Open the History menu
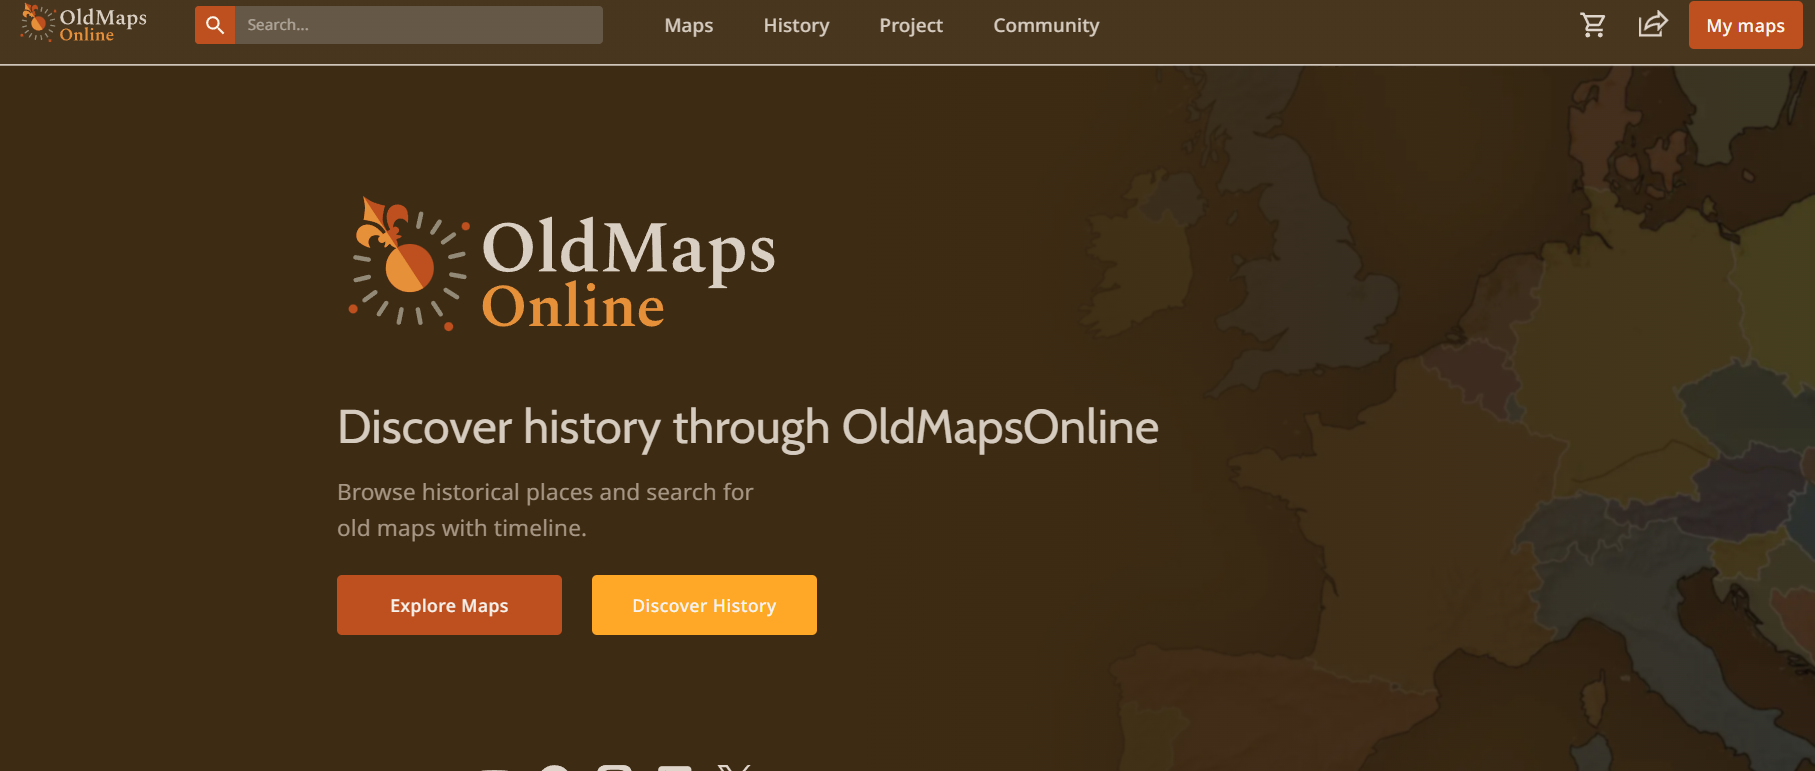The height and width of the screenshot is (771, 1815). [796, 26]
